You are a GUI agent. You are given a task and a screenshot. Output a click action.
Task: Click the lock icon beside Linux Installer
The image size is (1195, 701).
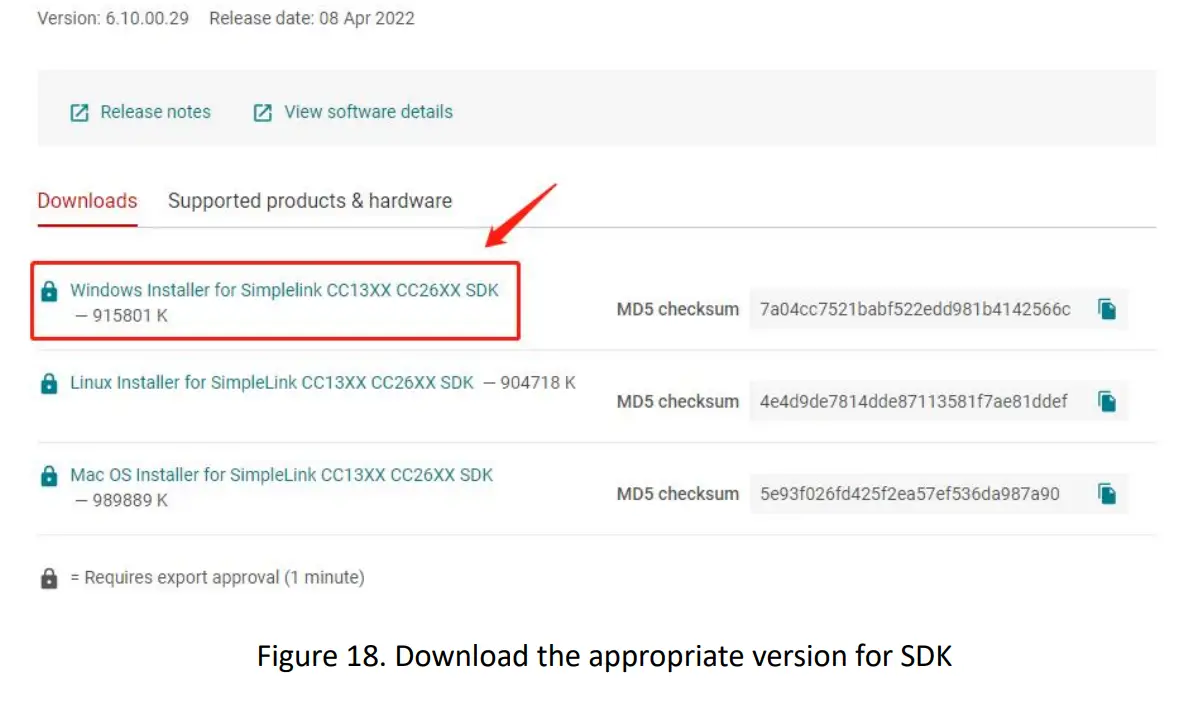[x=49, y=383]
